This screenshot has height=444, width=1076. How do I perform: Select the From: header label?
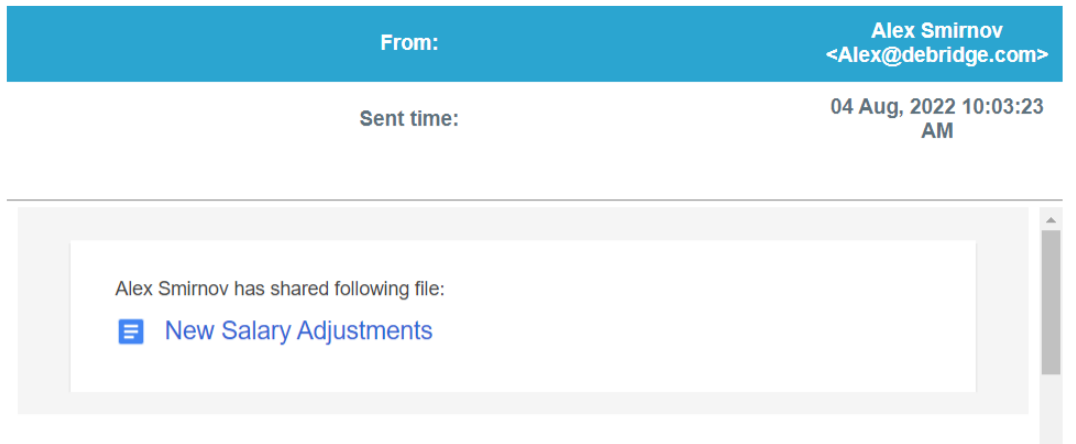(x=409, y=43)
